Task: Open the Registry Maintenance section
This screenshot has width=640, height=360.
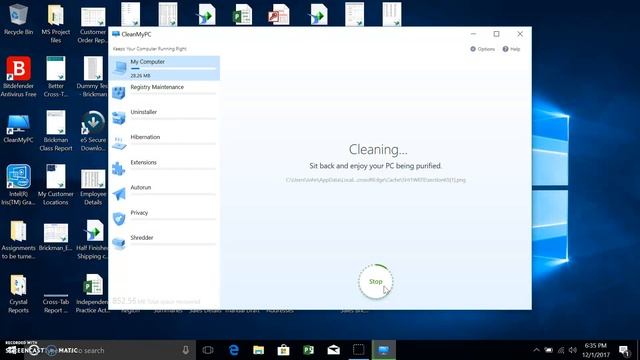Action: 164,92
